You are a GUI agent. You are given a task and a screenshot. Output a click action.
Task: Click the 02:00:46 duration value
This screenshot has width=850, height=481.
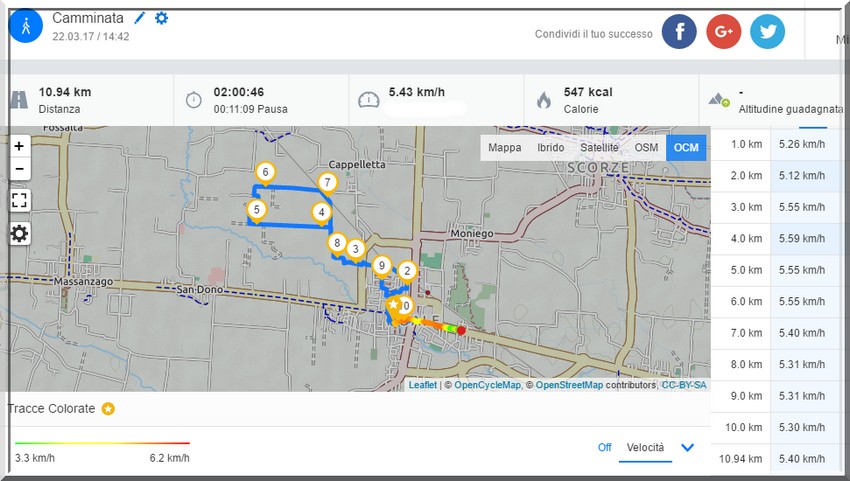[239, 92]
